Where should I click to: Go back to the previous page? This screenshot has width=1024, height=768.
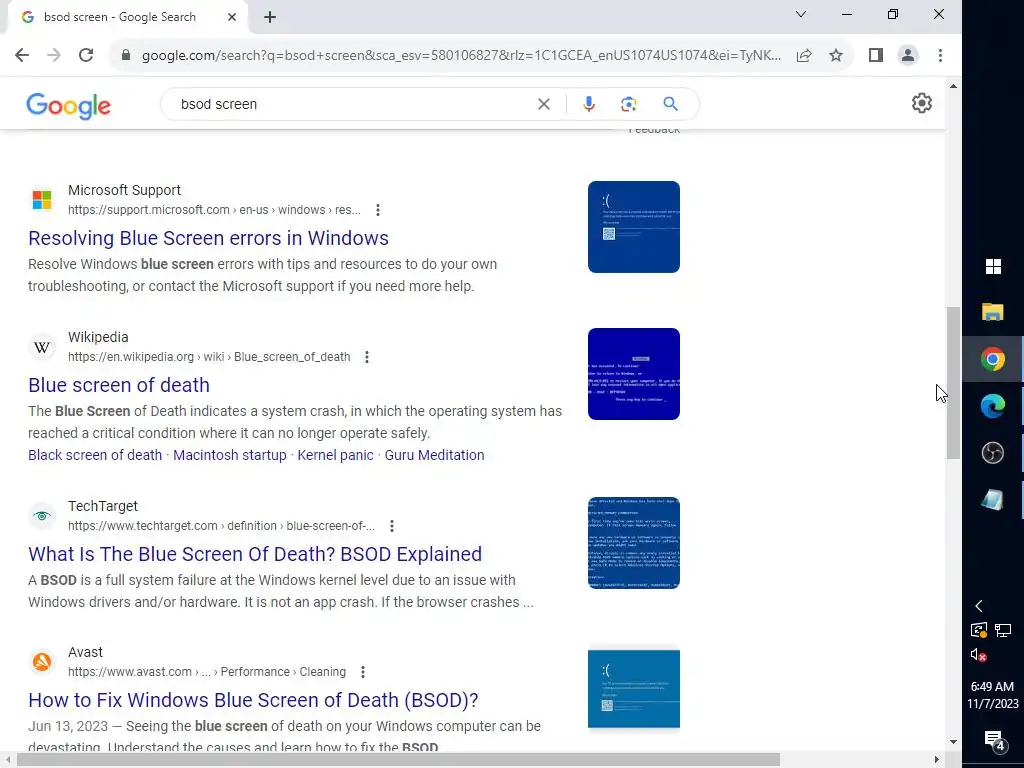click(22, 56)
